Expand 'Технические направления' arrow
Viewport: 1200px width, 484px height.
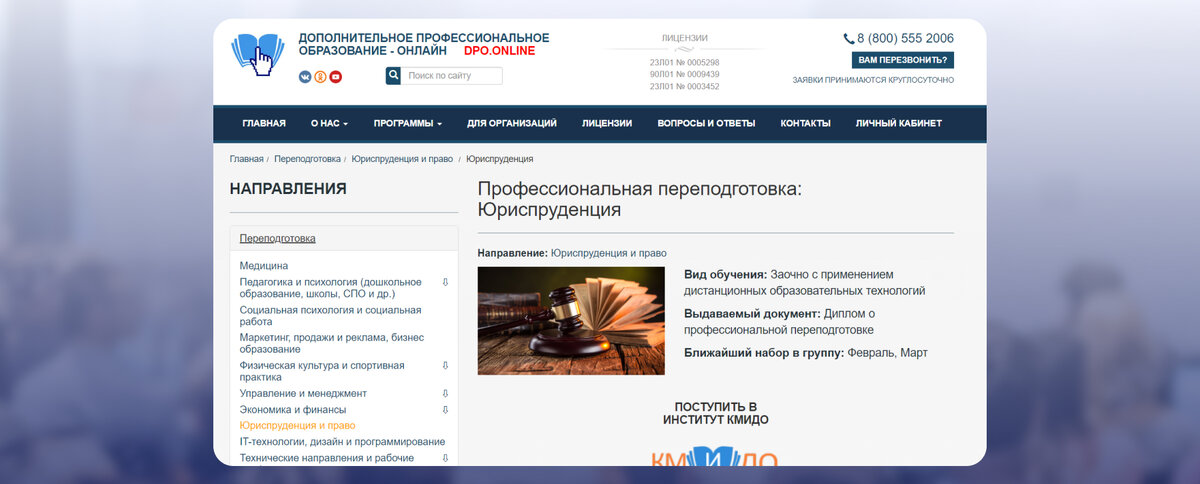tap(445, 458)
